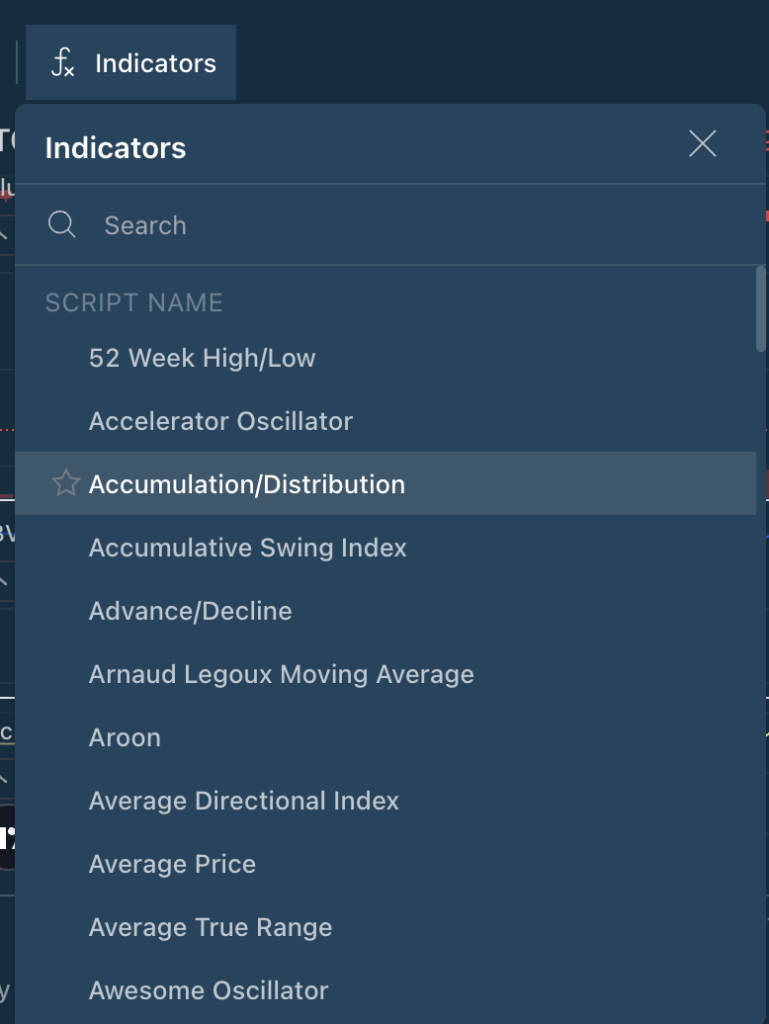This screenshot has width=769, height=1024.
Task: Click the Indicators panel title
Action: 115,148
